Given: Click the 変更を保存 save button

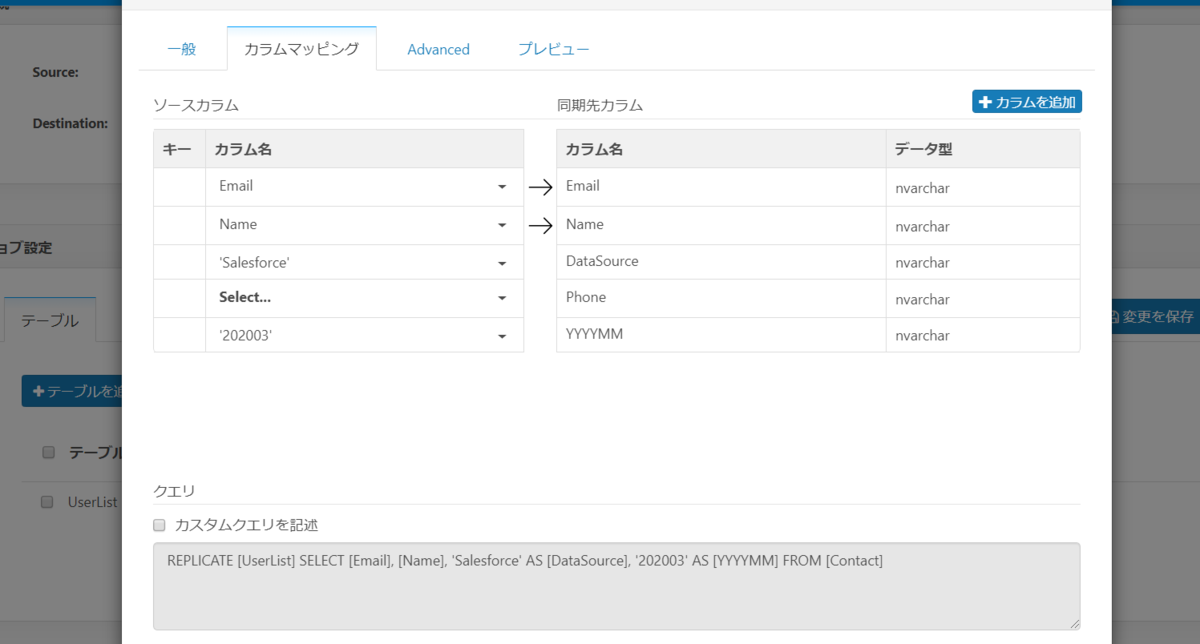Looking at the screenshot, I should coord(1153,316).
